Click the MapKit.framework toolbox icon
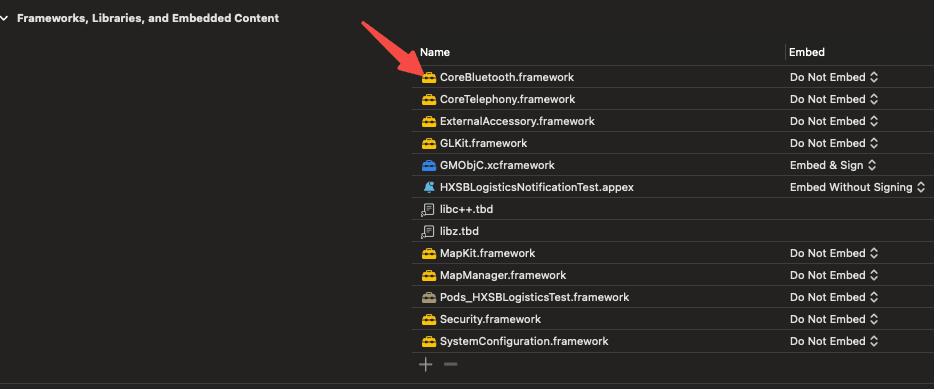934x389 pixels. point(429,254)
